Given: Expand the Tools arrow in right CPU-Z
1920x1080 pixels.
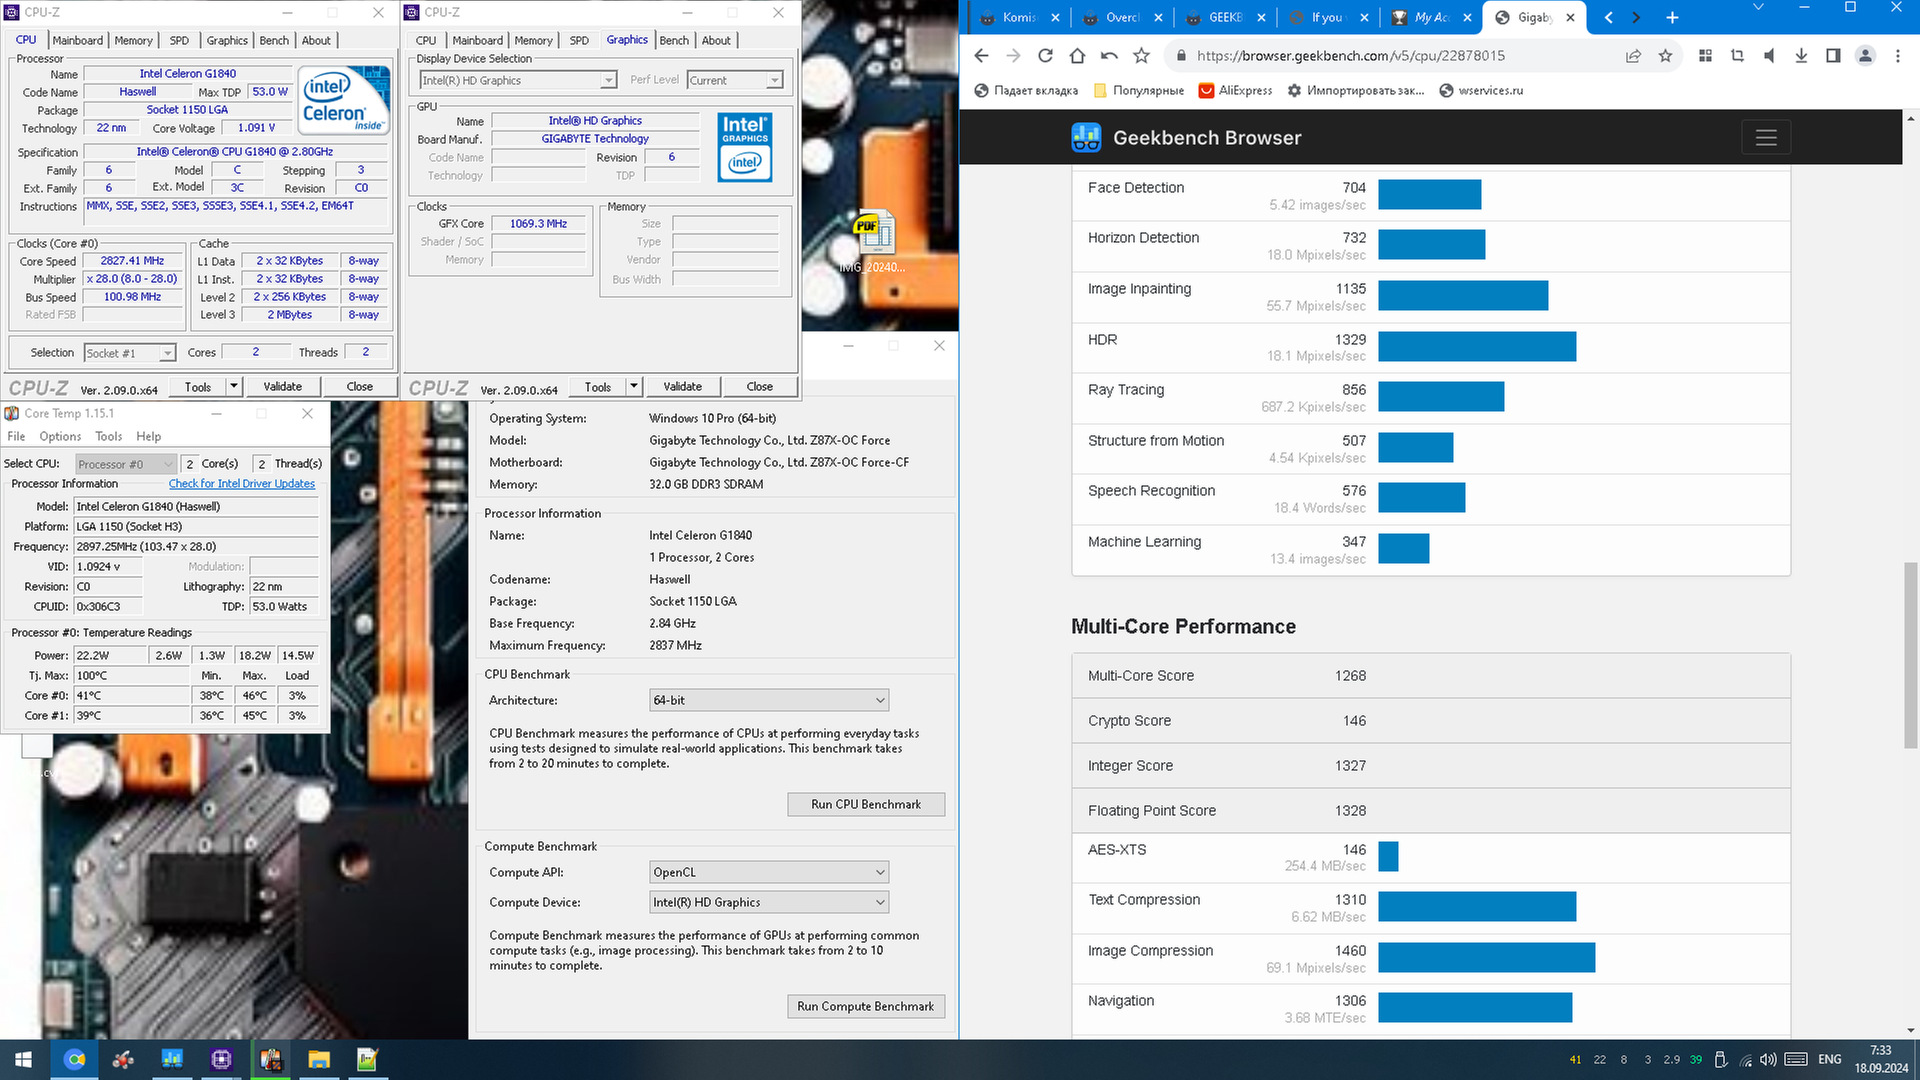Looking at the screenshot, I should (x=634, y=386).
